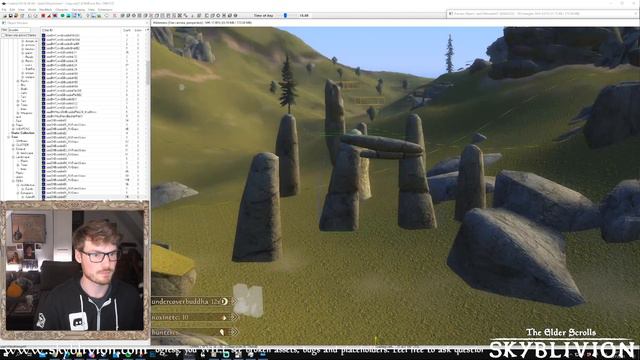Focus the Object Window filter field
This screenshot has width=640, height=360.
[x=19, y=30]
